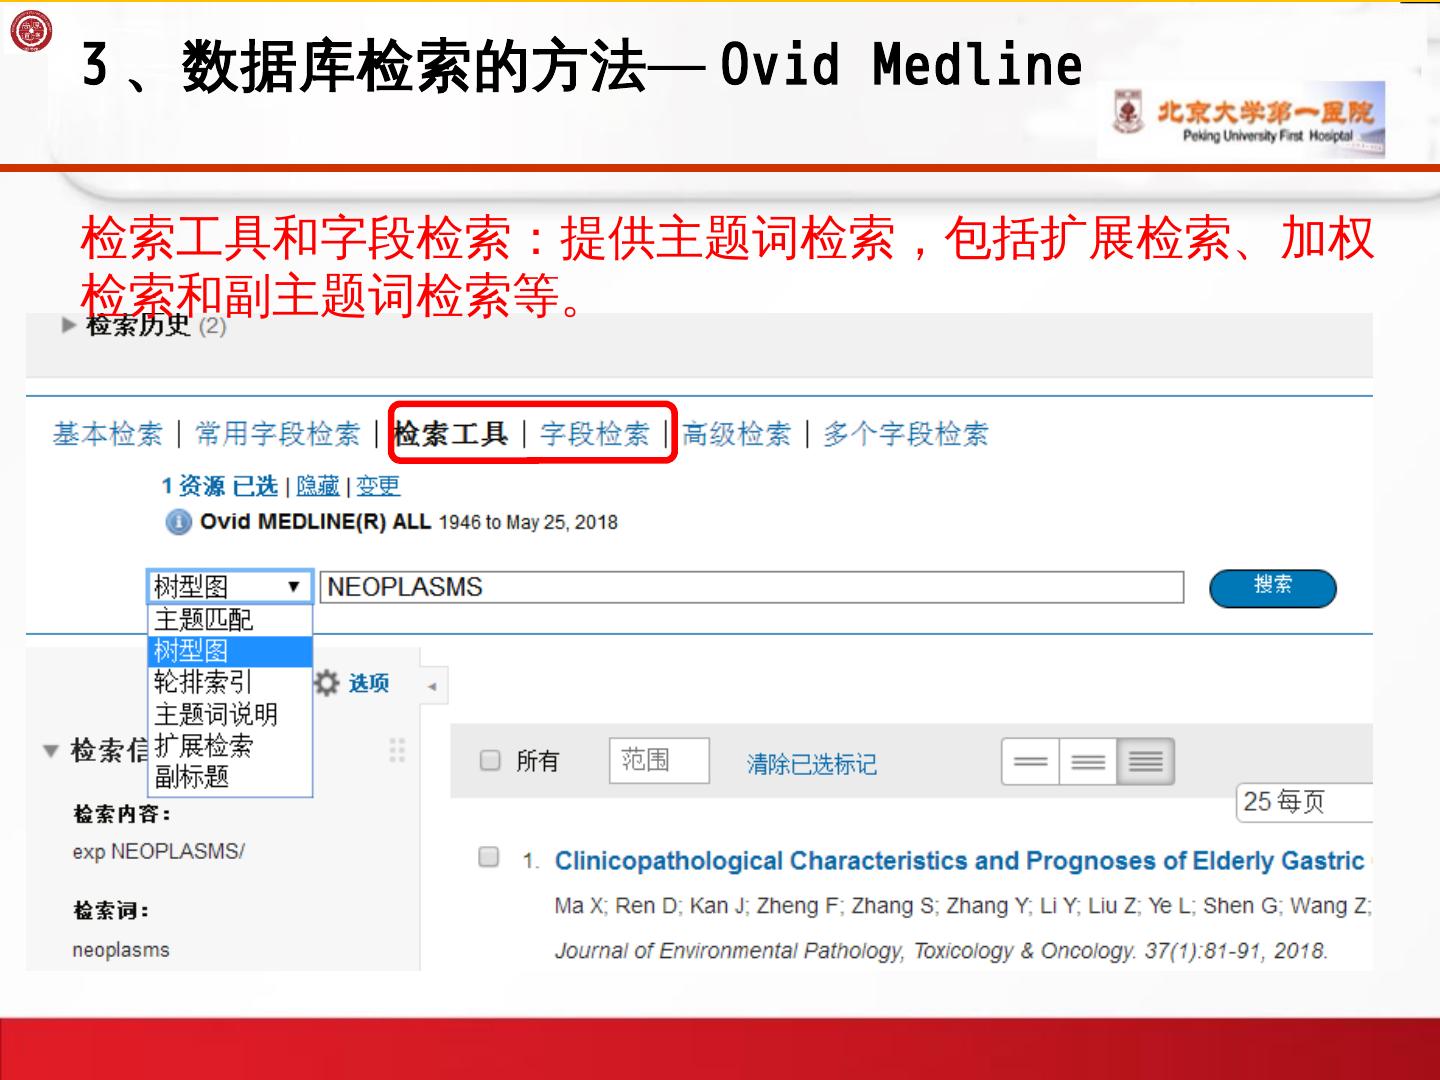Viewport: 1440px width, 1080px height.
Task: Click the 选项 label
Action: click(x=369, y=683)
